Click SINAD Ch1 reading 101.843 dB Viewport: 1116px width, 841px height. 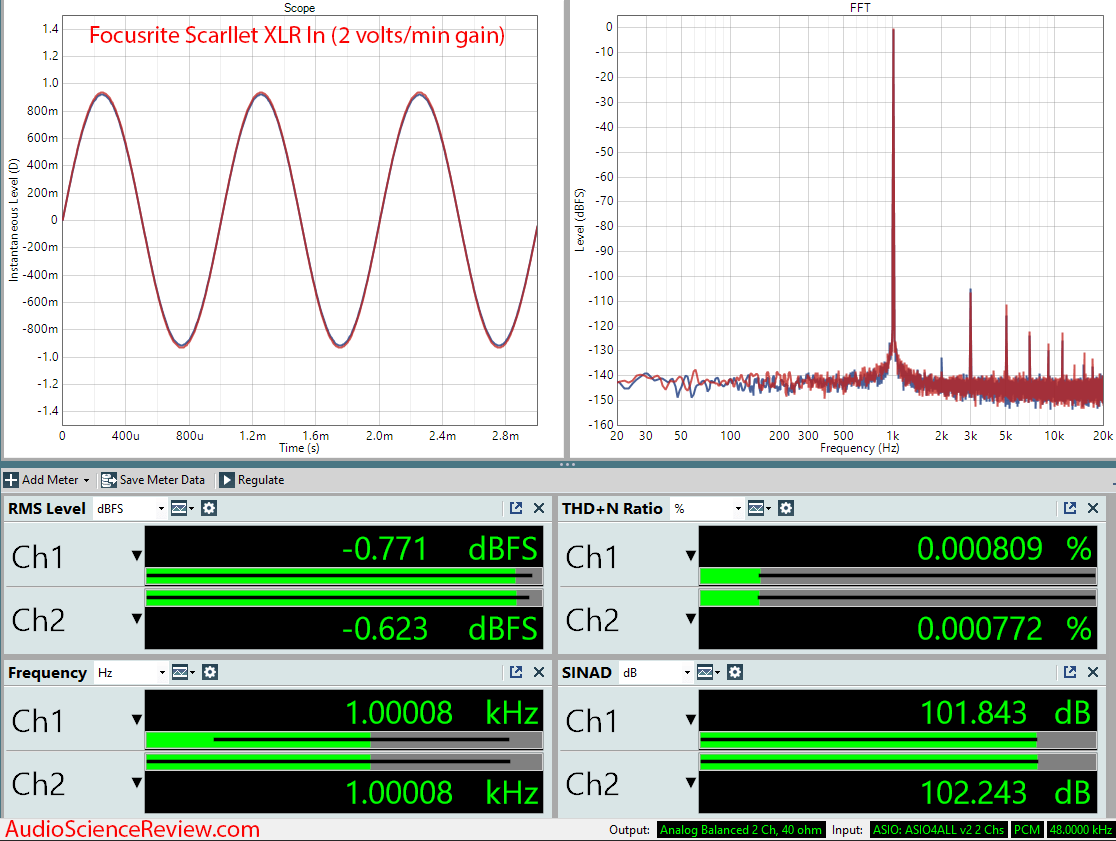pyautogui.click(x=1006, y=713)
